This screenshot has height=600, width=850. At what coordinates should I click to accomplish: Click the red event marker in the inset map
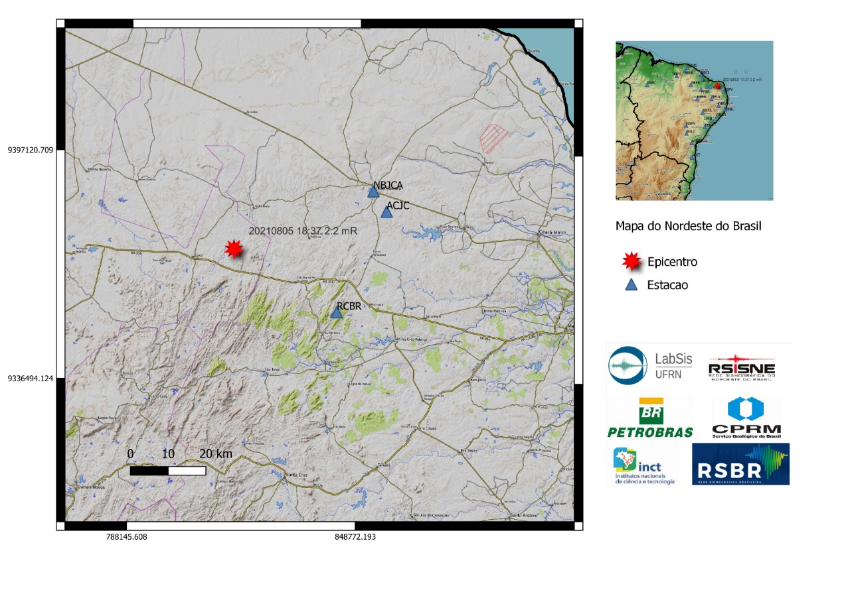pyautogui.click(x=717, y=86)
